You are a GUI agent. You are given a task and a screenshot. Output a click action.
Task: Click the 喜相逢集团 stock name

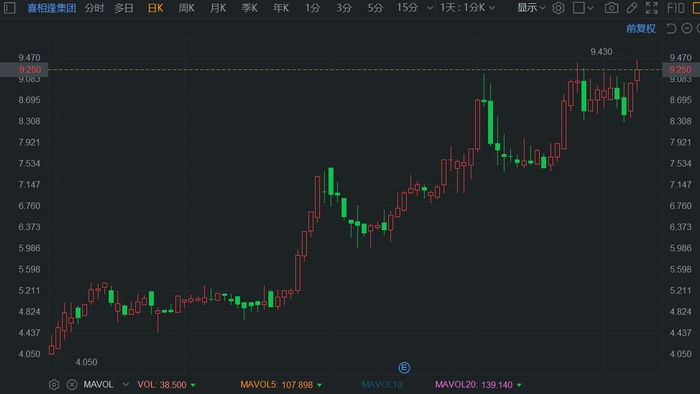click(x=52, y=8)
